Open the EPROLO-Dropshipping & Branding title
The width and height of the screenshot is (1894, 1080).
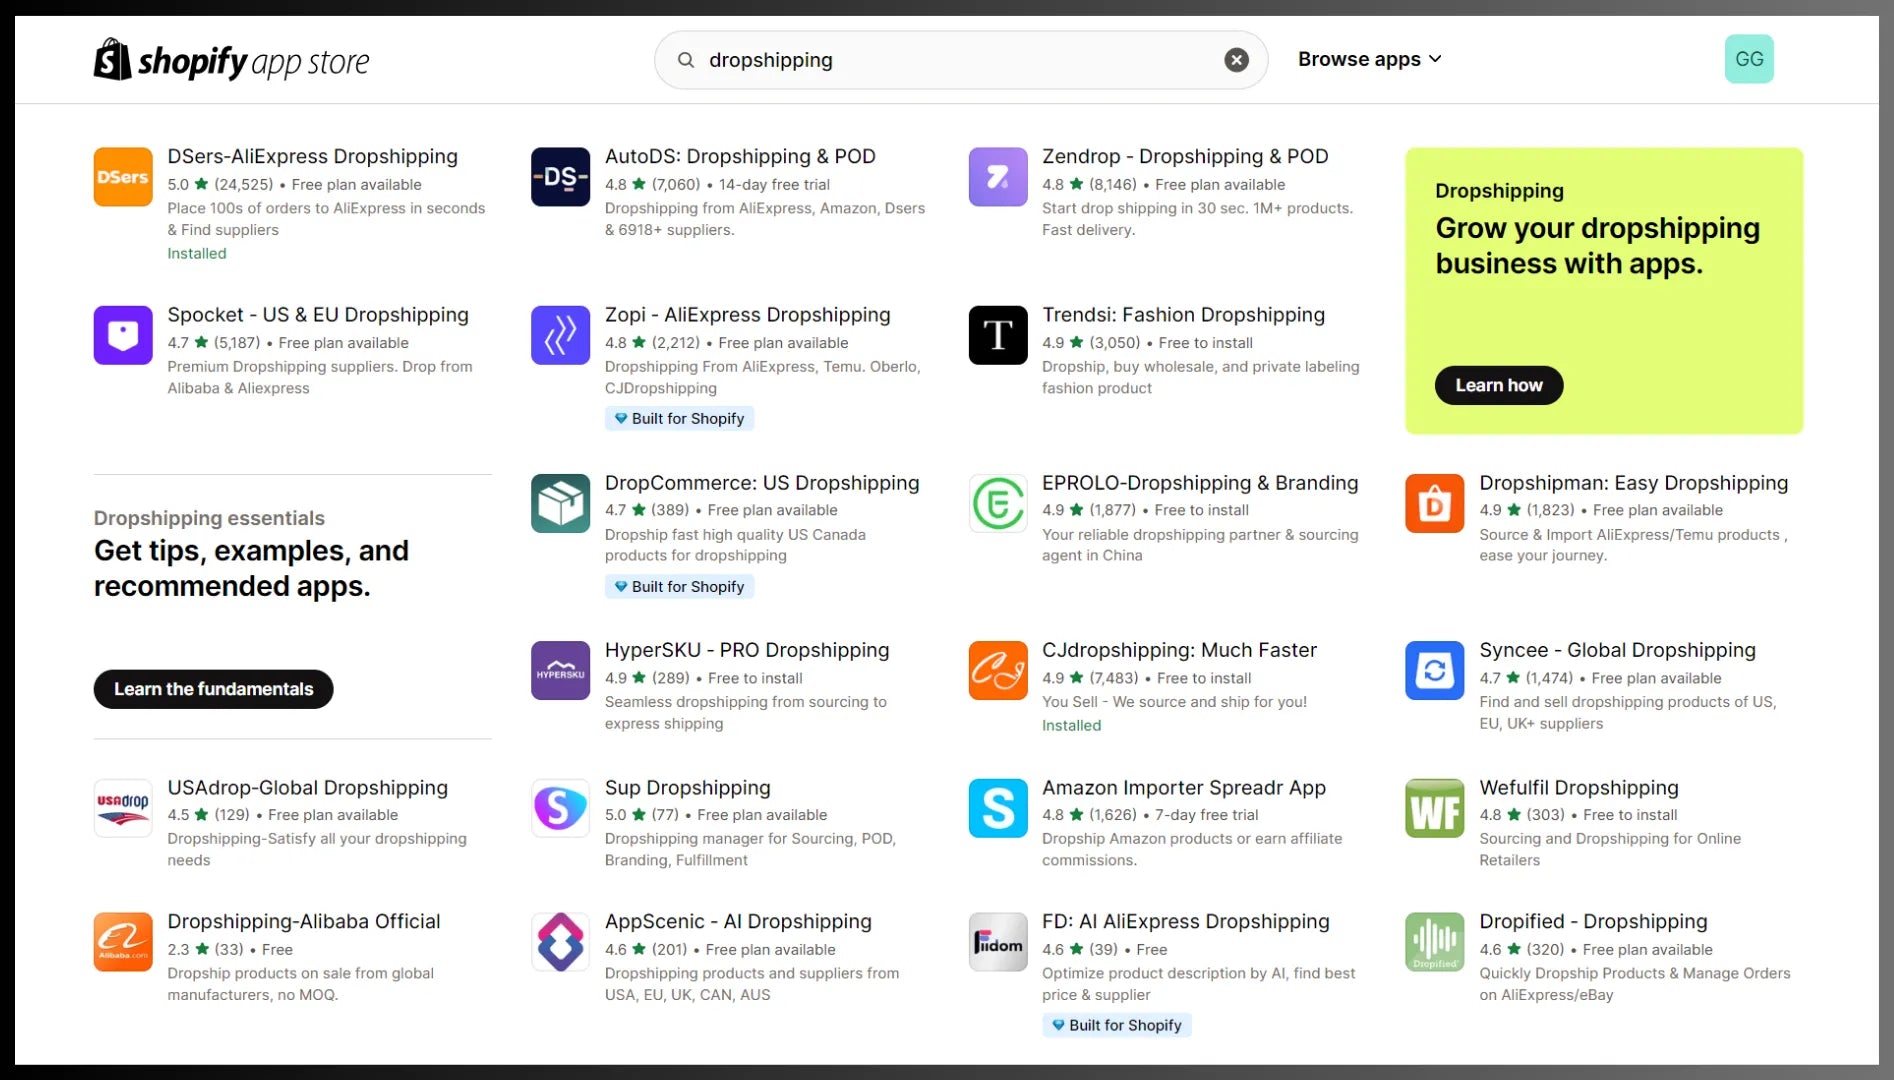point(1199,483)
